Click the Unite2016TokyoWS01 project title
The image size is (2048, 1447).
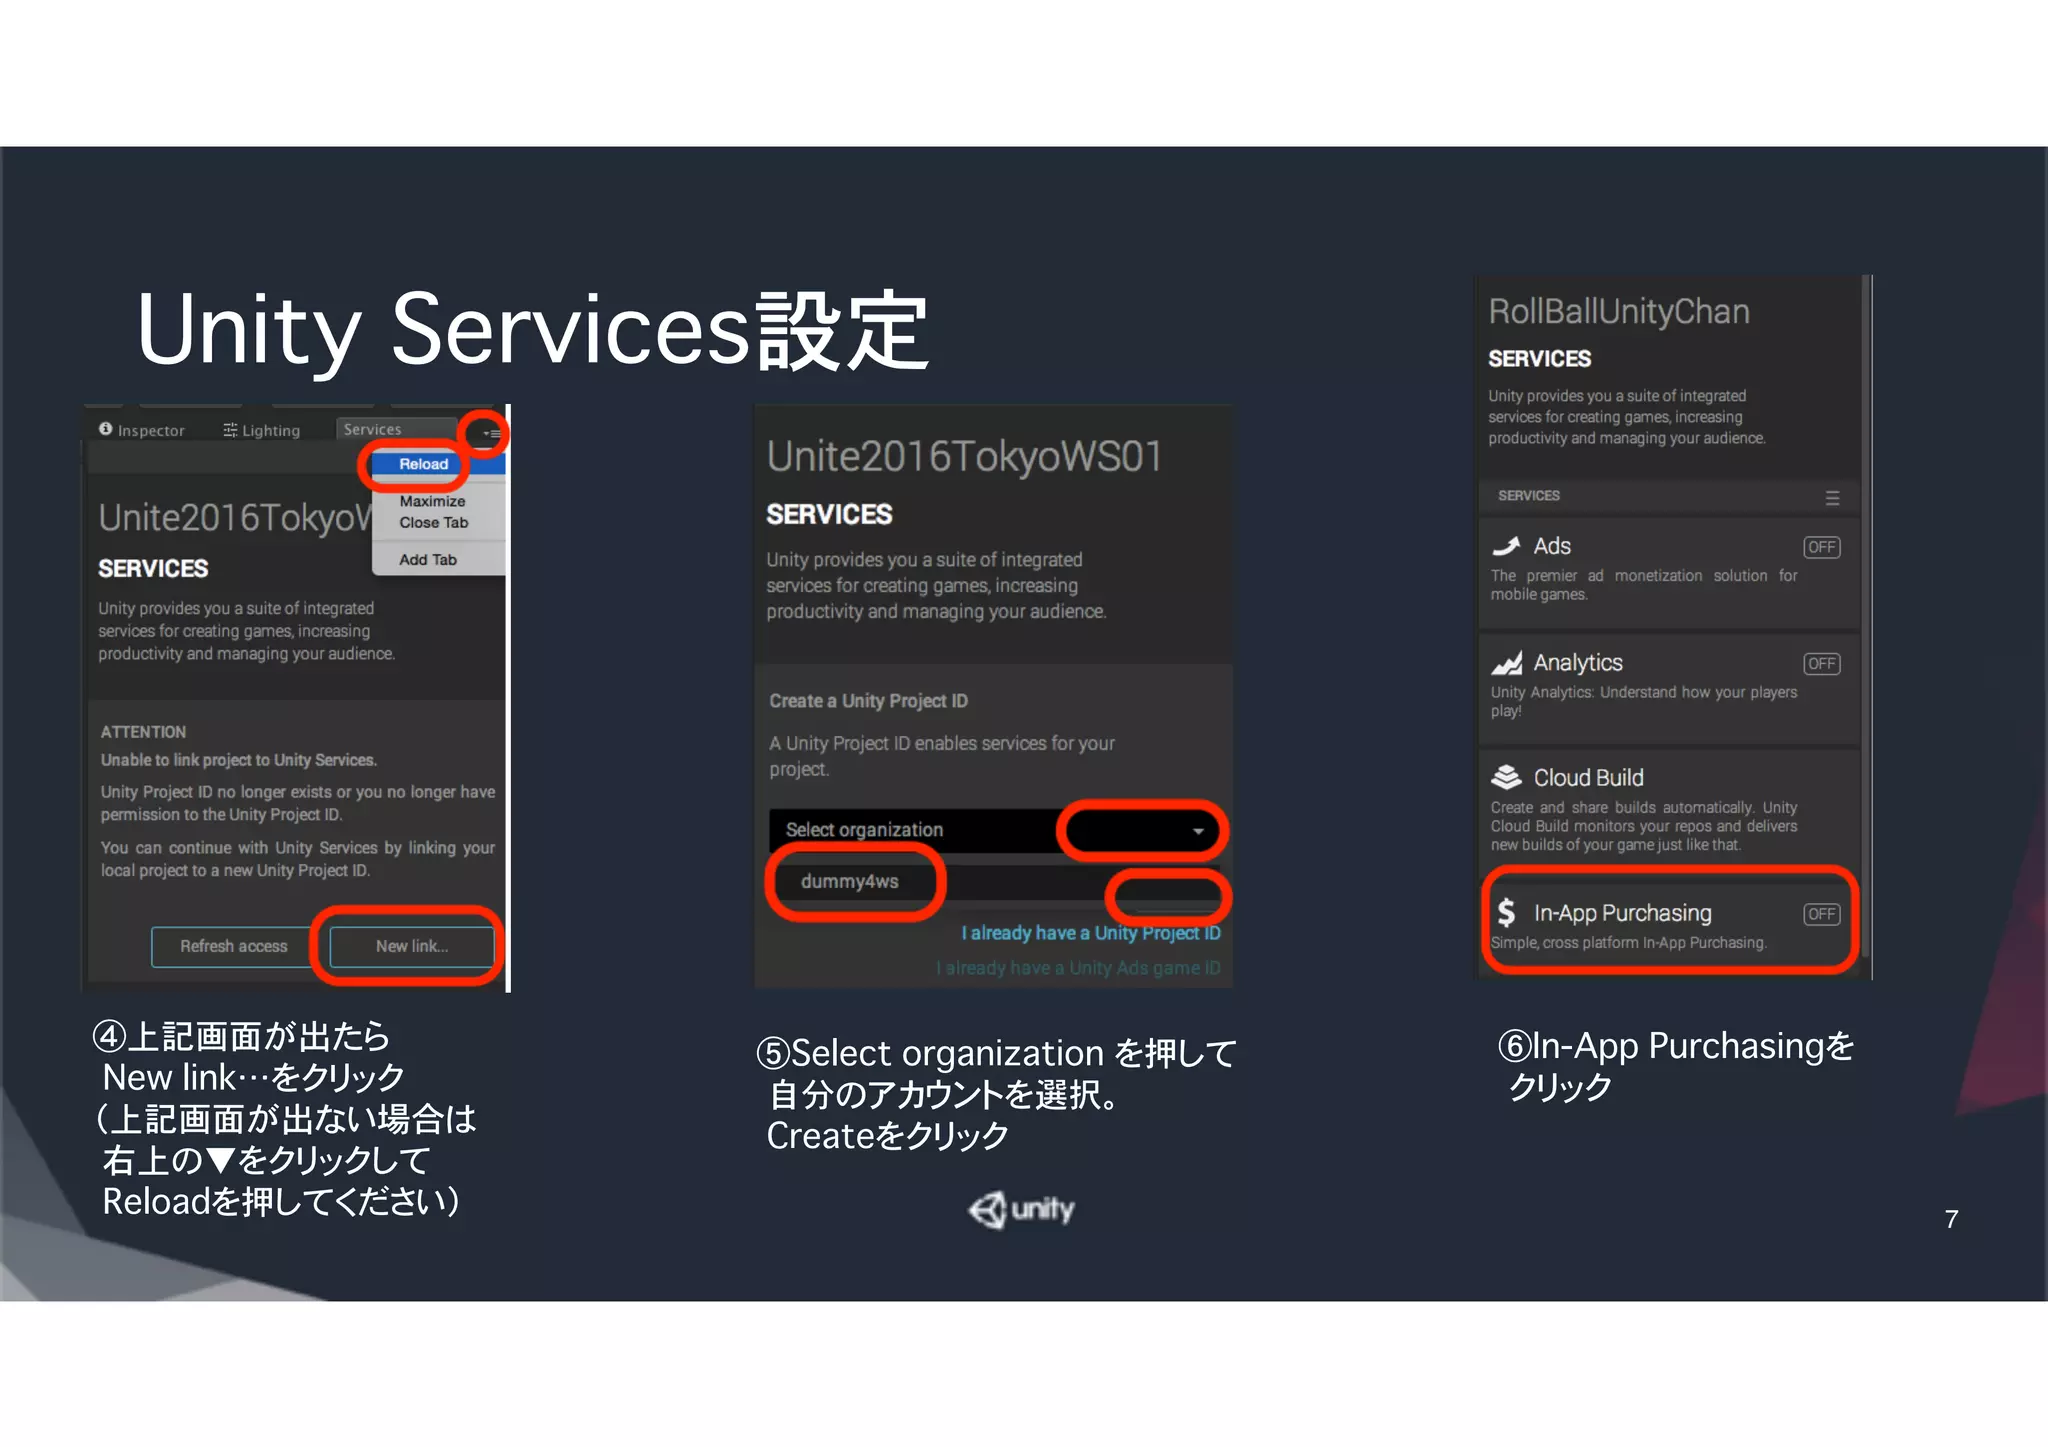964,457
